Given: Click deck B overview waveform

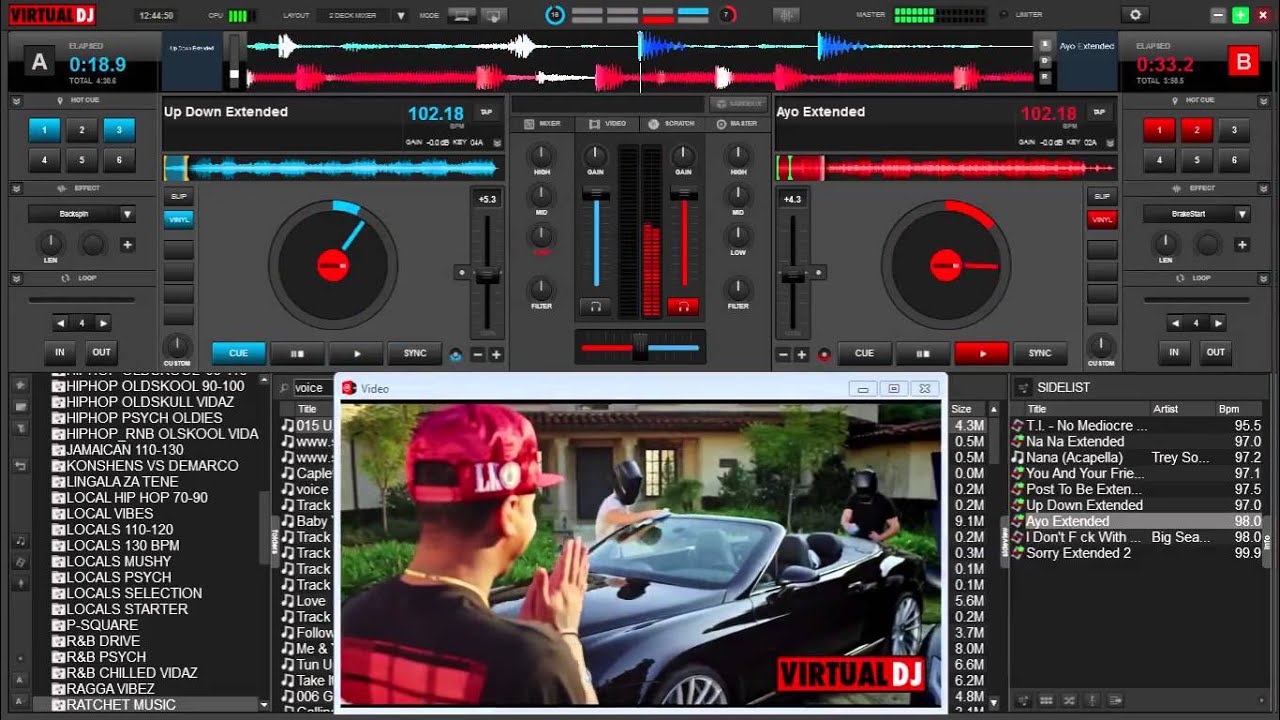Looking at the screenshot, I should [x=946, y=168].
